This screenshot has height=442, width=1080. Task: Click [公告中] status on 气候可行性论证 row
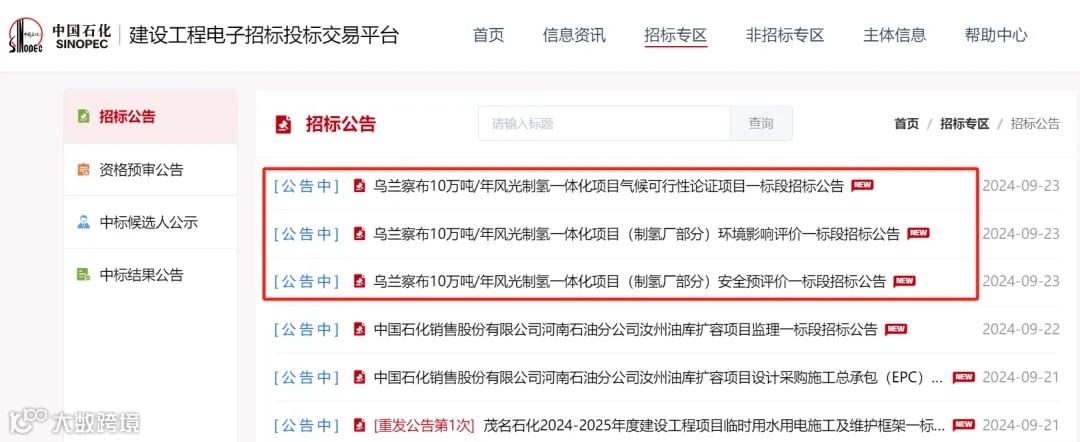pos(307,186)
